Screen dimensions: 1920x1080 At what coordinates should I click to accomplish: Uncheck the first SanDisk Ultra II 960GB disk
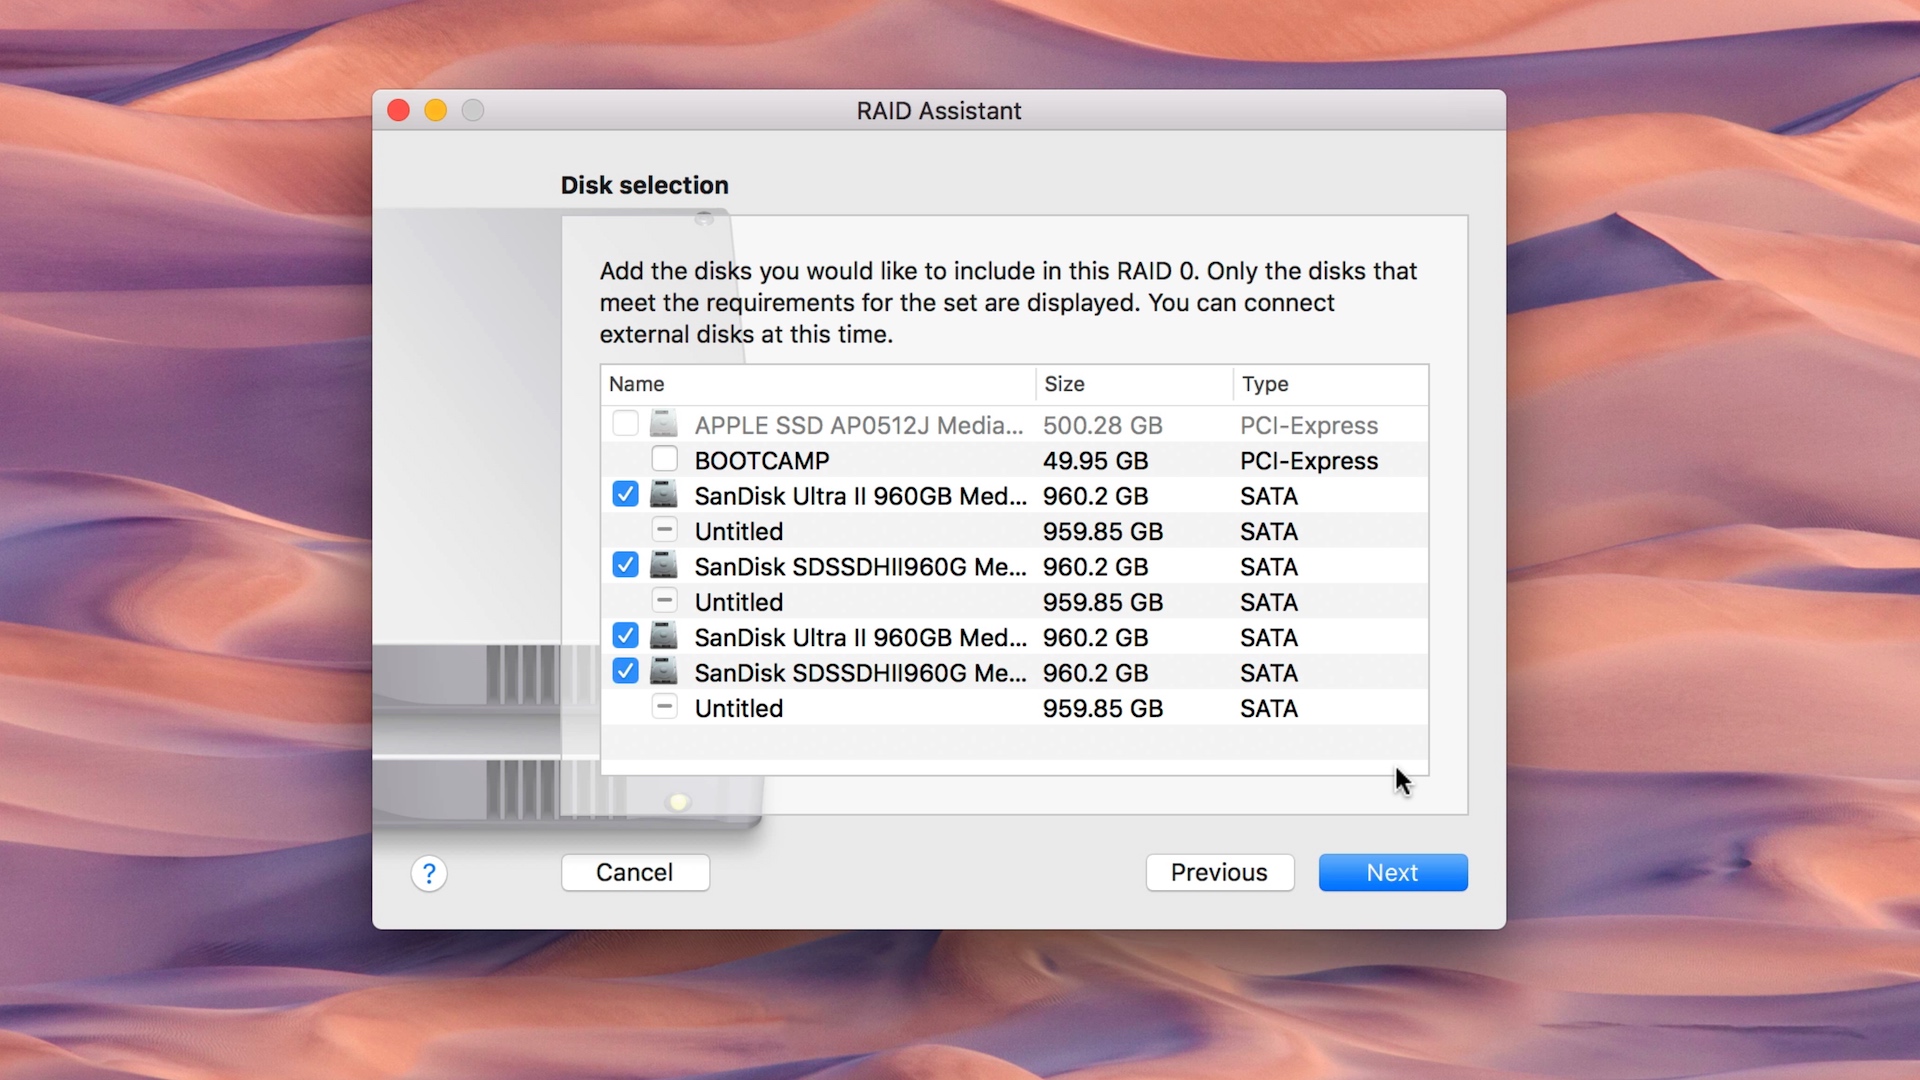625,495
